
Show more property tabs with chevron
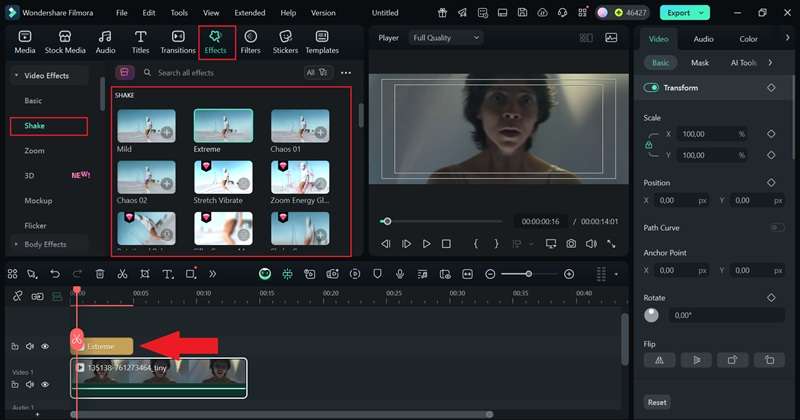click(787, 38)
